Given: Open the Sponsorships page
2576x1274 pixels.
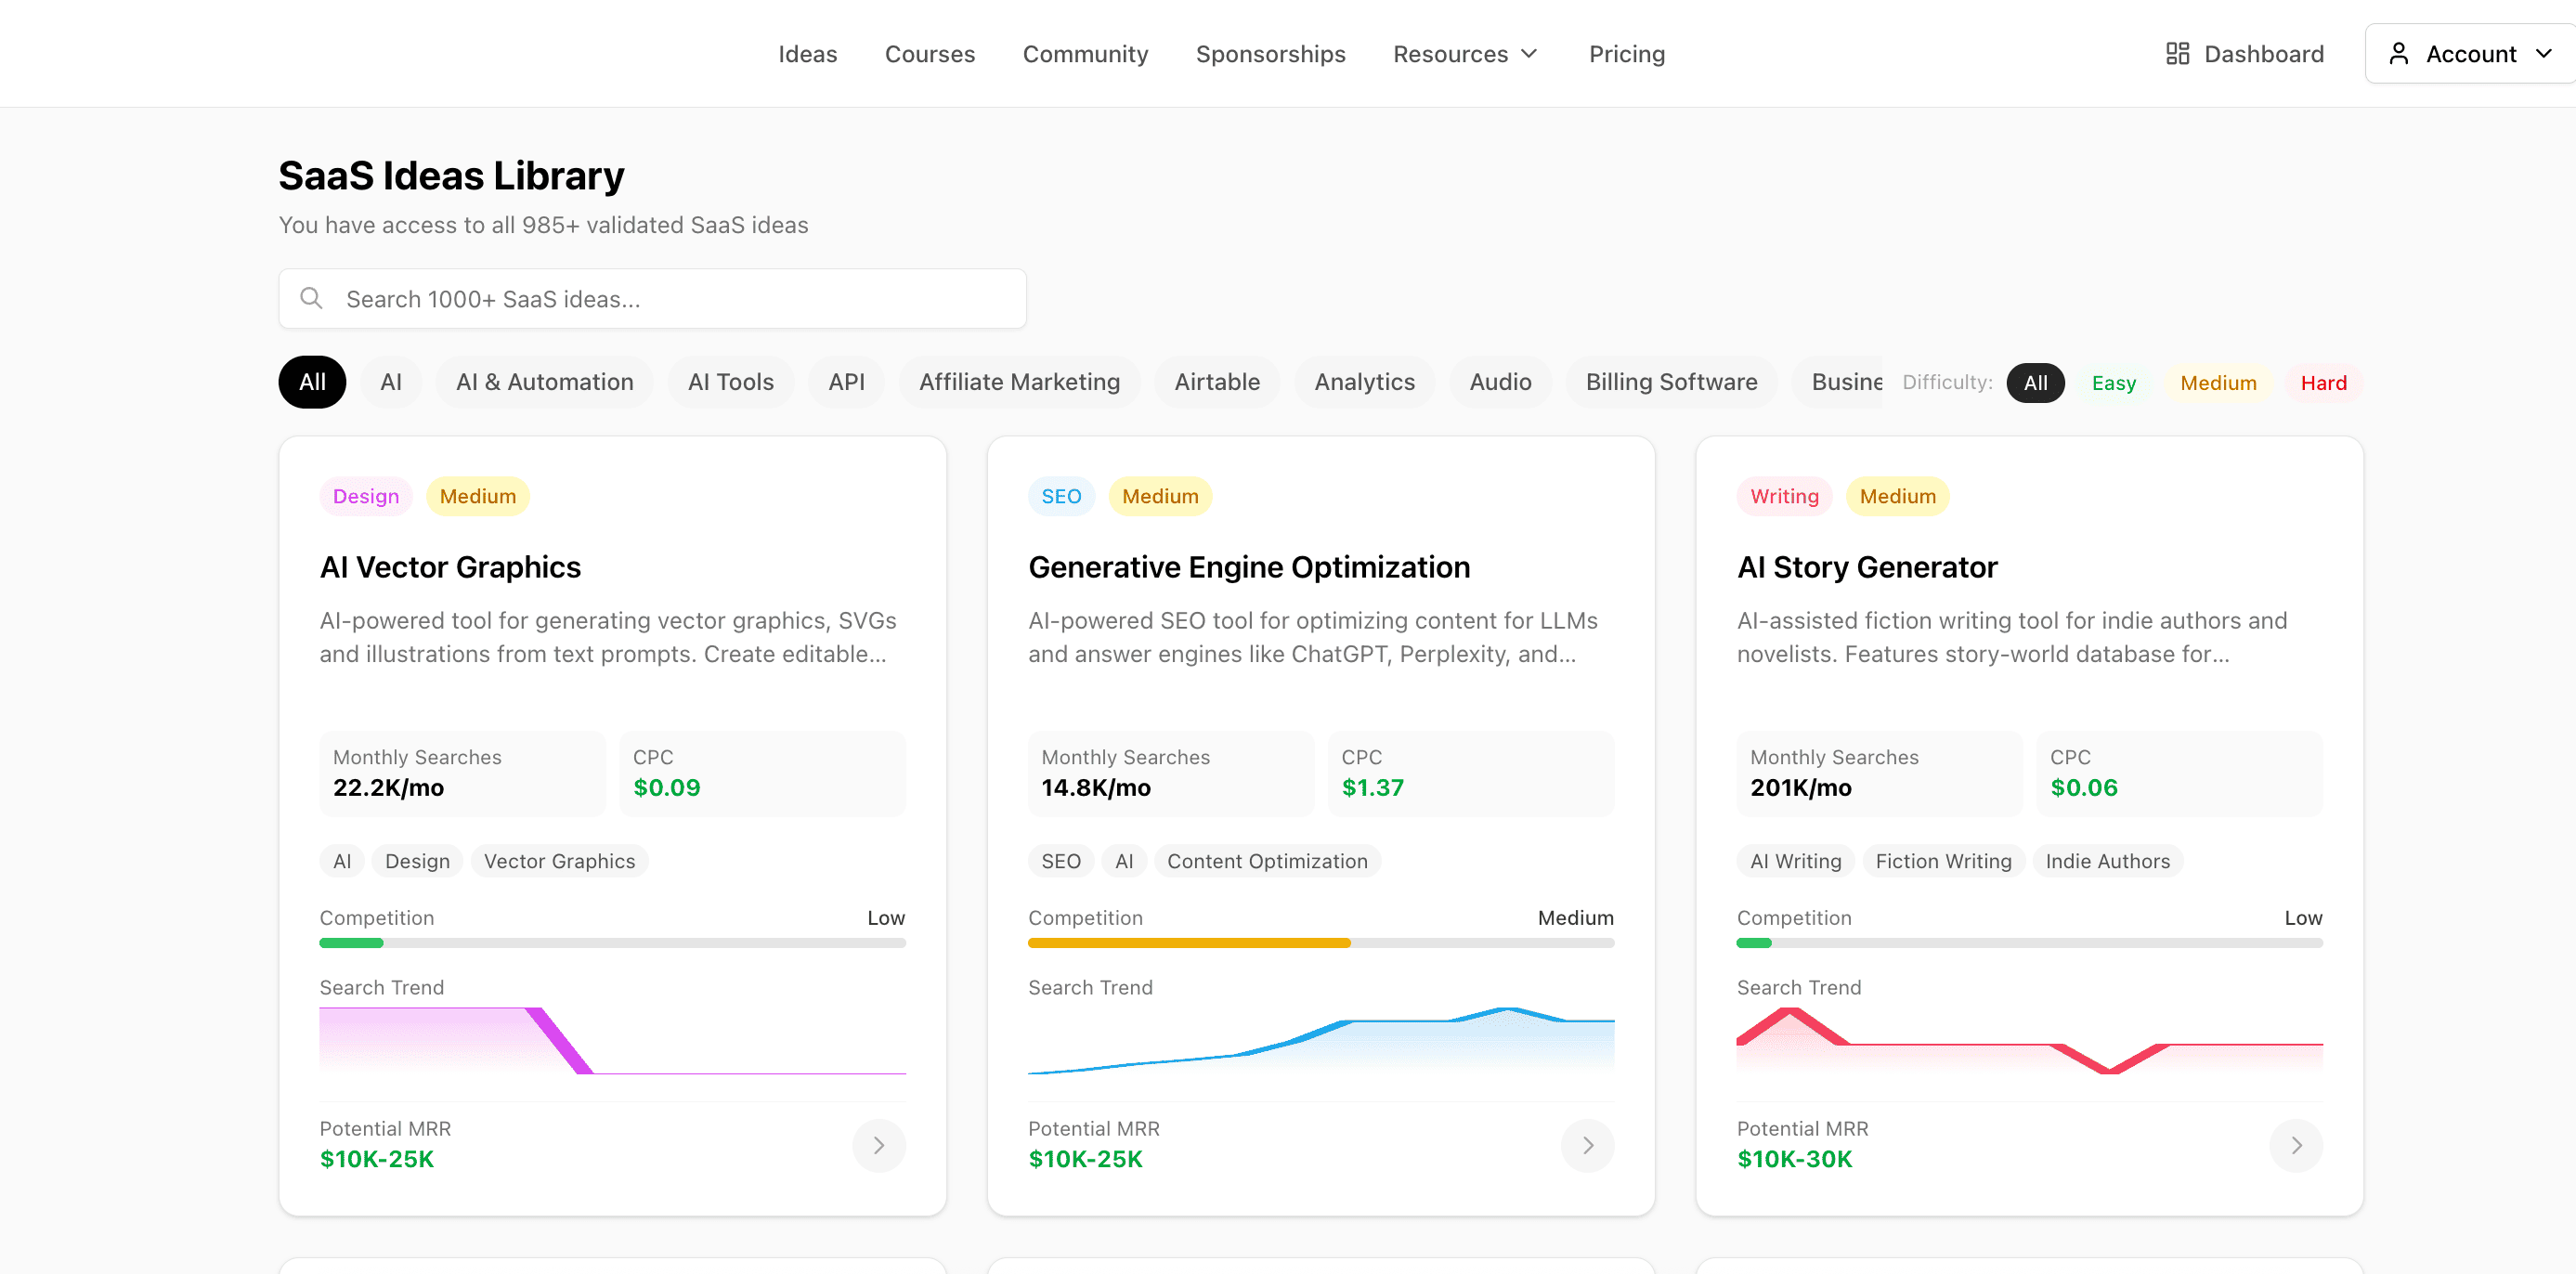Looking at the screenshot, I should click(x=1270, y=53).
